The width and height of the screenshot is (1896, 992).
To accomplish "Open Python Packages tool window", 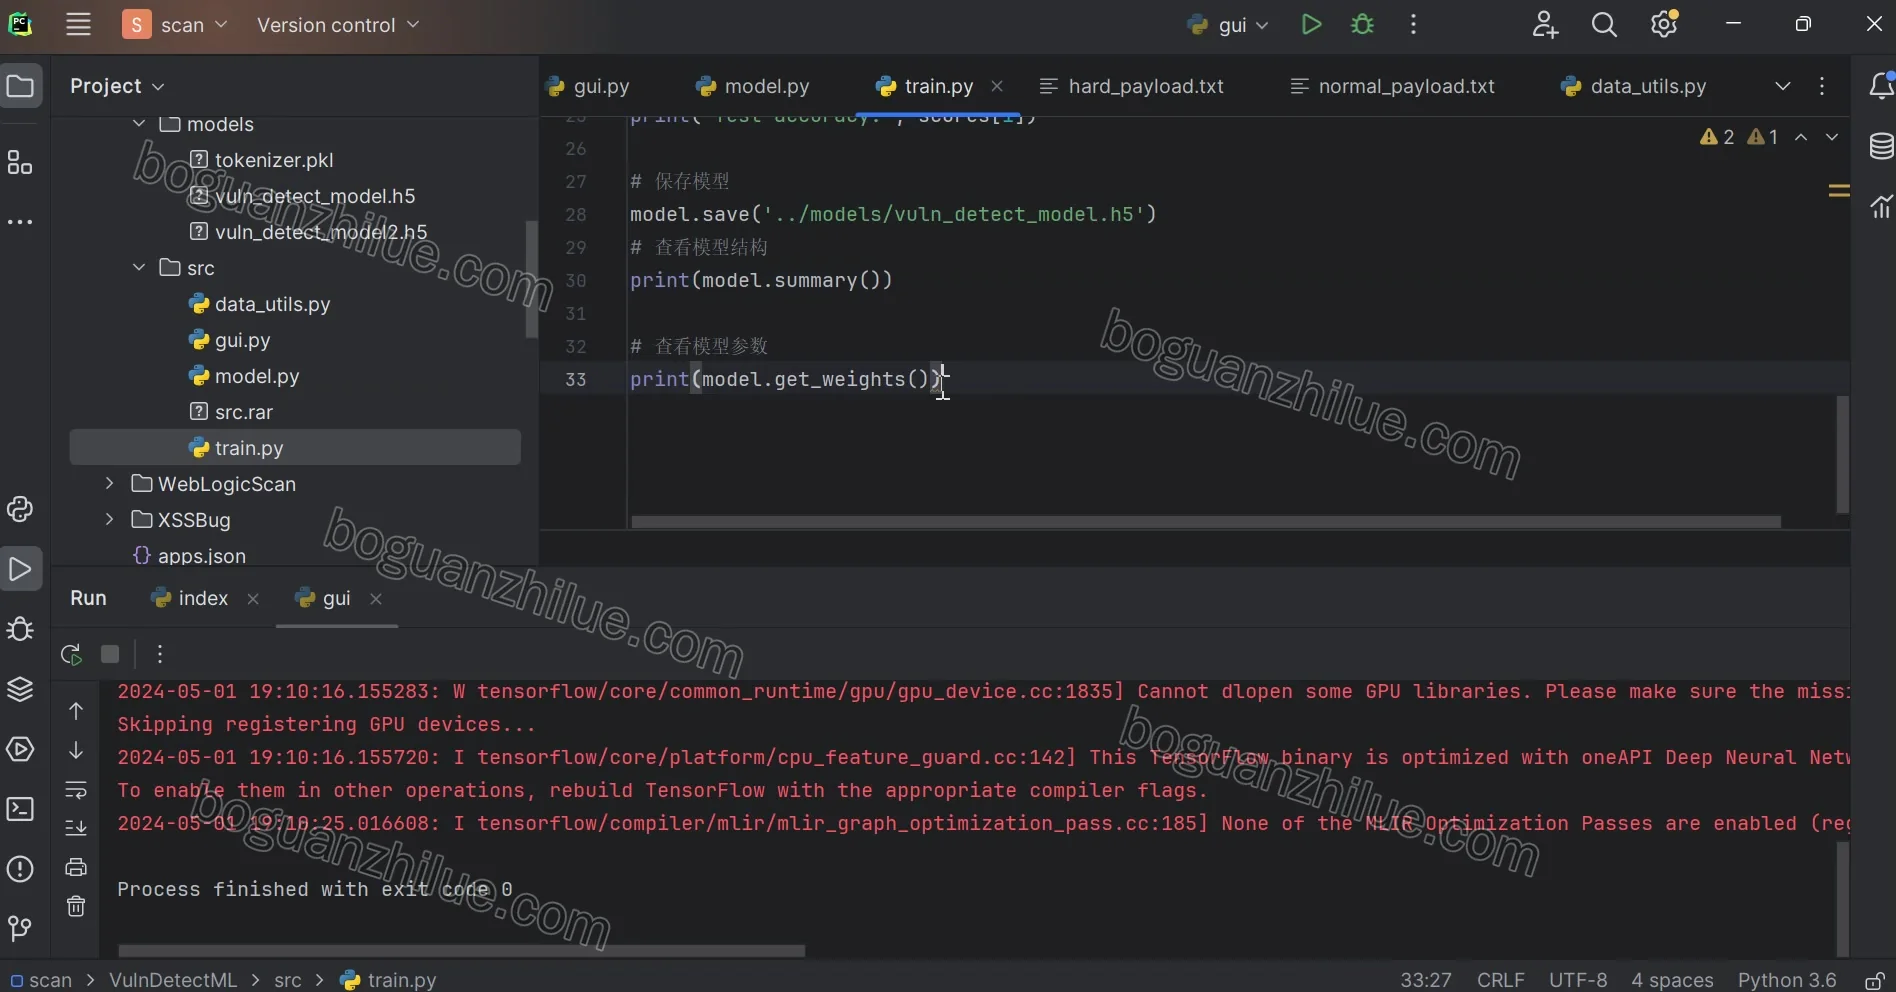I will click(x=20, y=690).
